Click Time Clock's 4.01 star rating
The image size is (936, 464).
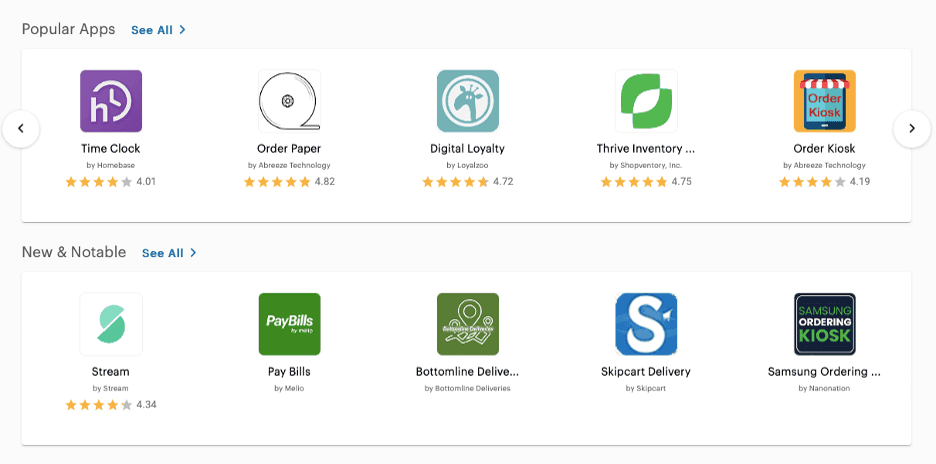coord(111,182)
